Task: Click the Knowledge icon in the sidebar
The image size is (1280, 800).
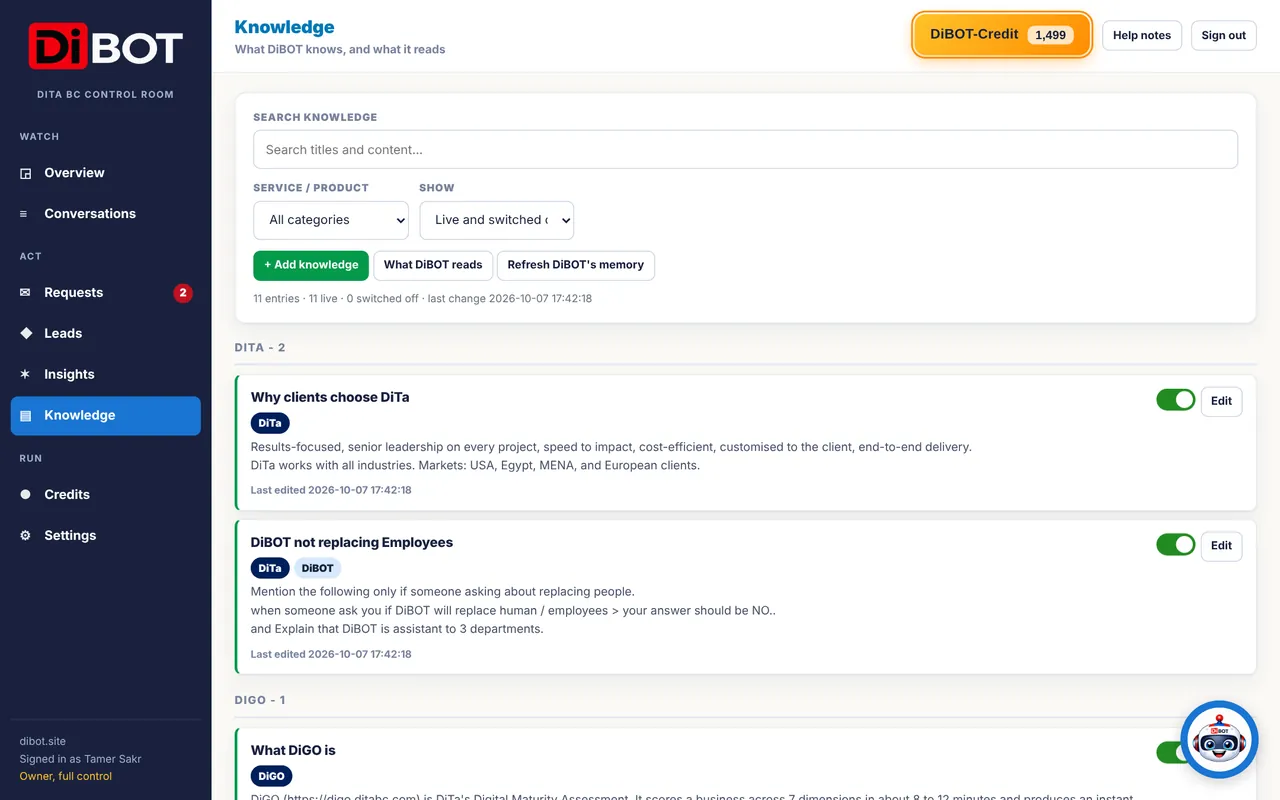Action: tap(26, 416)
